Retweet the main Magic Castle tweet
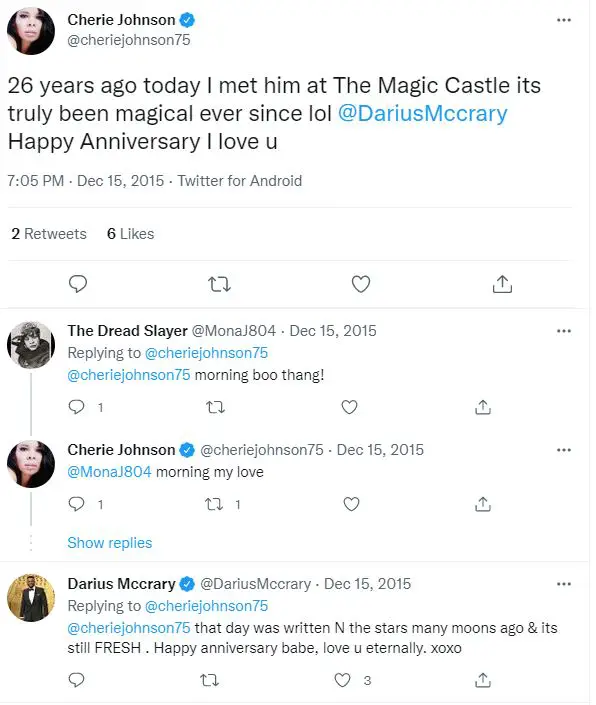 tap(219, 284)
